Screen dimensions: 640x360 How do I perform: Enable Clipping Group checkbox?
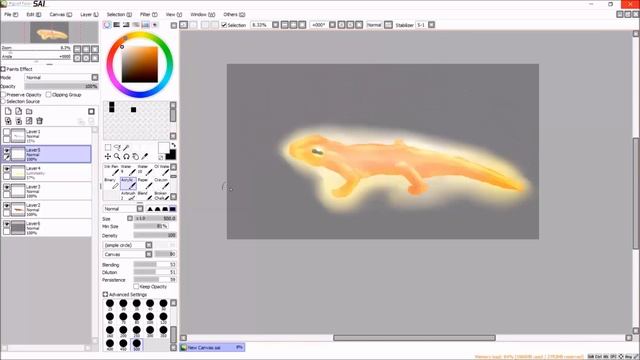tap(49, 95)
